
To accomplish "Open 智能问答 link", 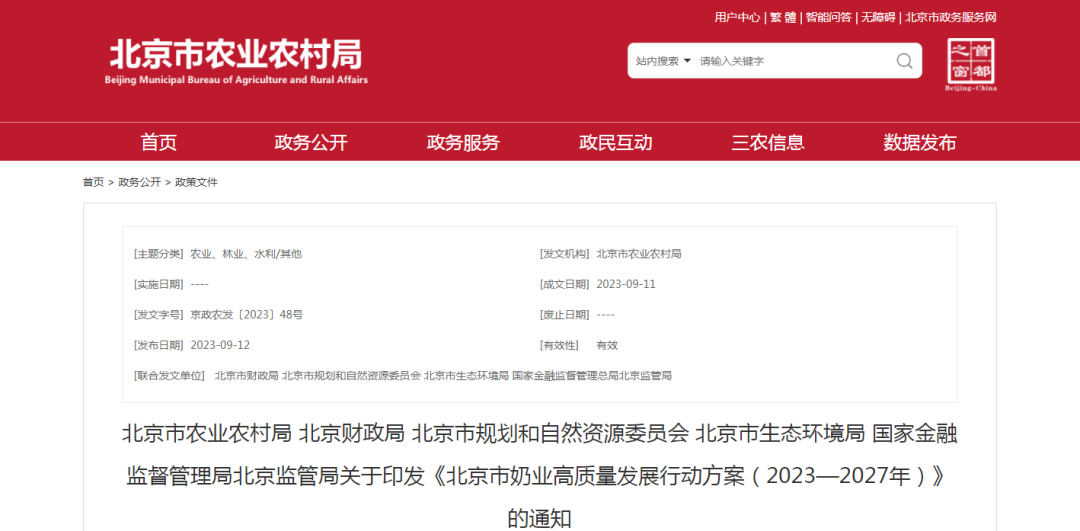I will (829, 17).
